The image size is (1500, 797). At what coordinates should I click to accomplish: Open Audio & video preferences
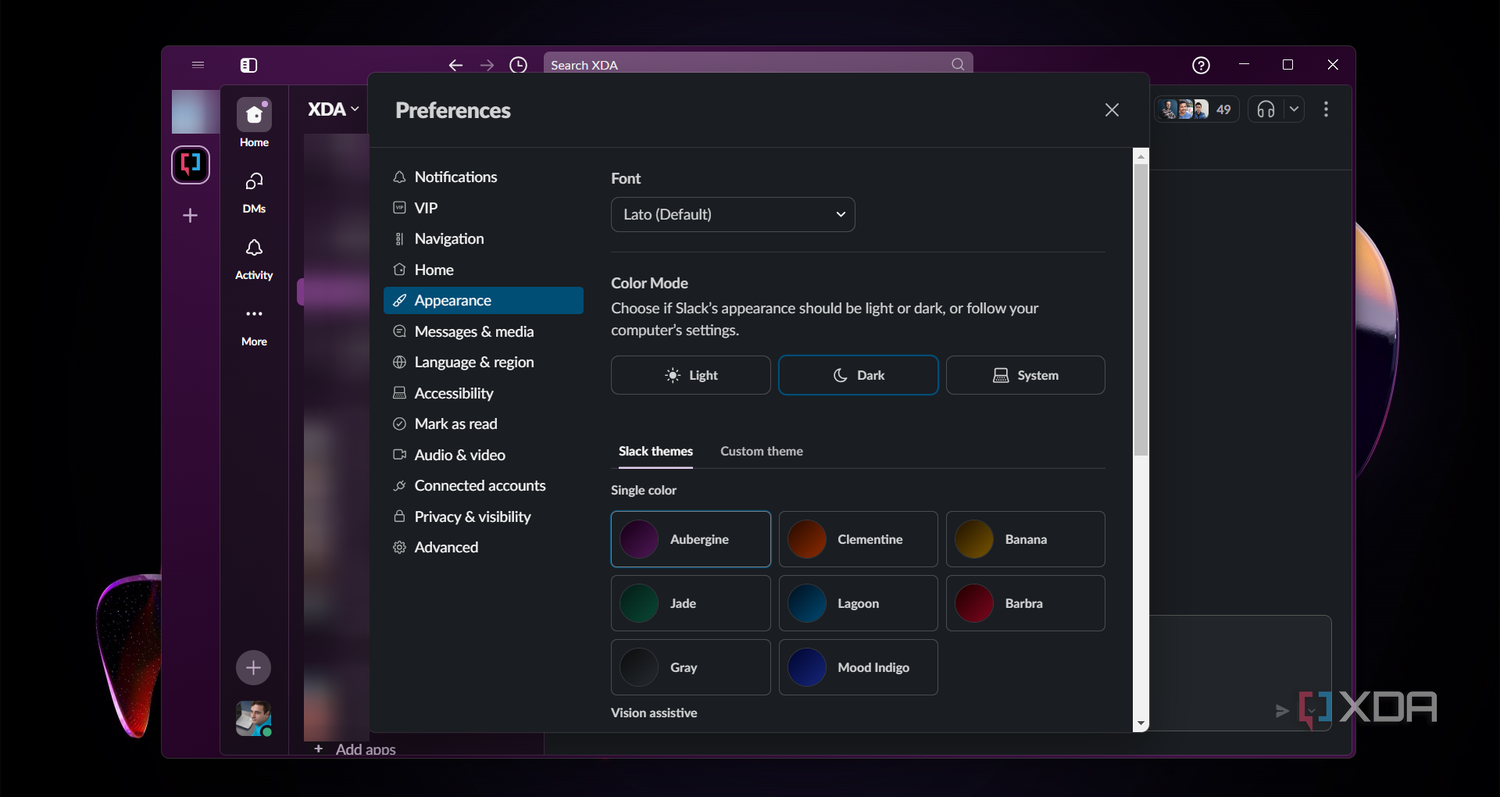click(x=484, y=455)
